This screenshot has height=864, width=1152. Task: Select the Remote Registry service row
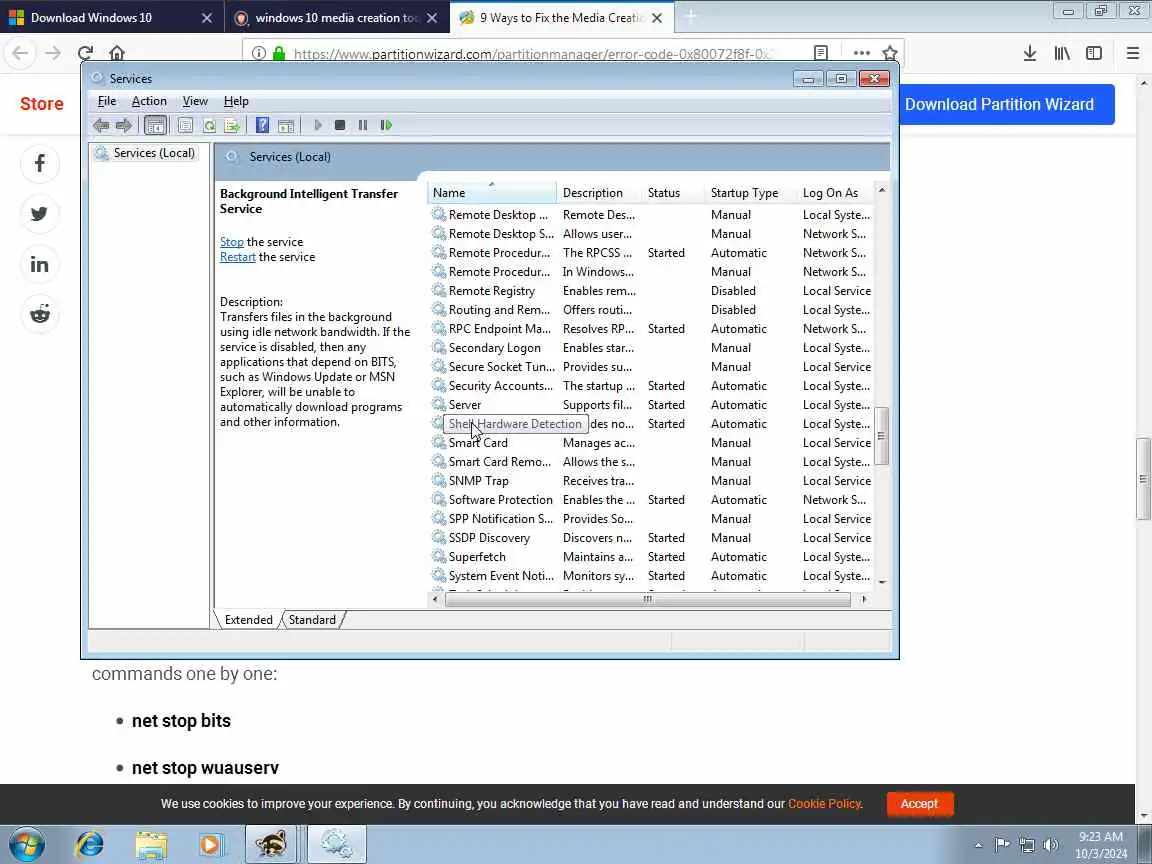coord(651,291)
